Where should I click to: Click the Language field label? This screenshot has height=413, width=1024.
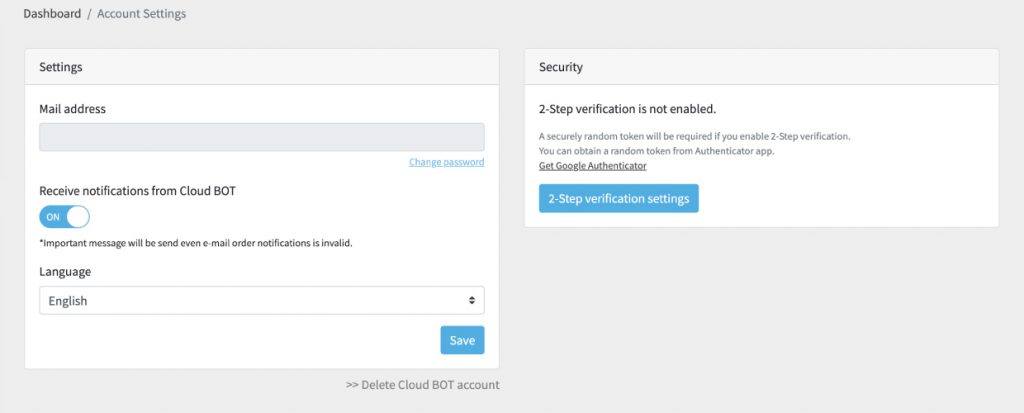click(x=65, y=272)
